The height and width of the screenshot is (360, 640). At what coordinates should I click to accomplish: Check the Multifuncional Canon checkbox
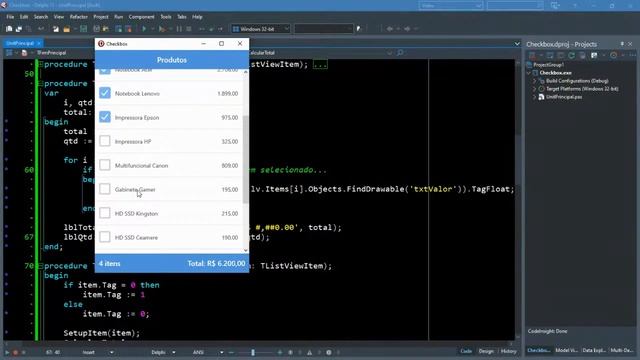(x=105, y=165)
